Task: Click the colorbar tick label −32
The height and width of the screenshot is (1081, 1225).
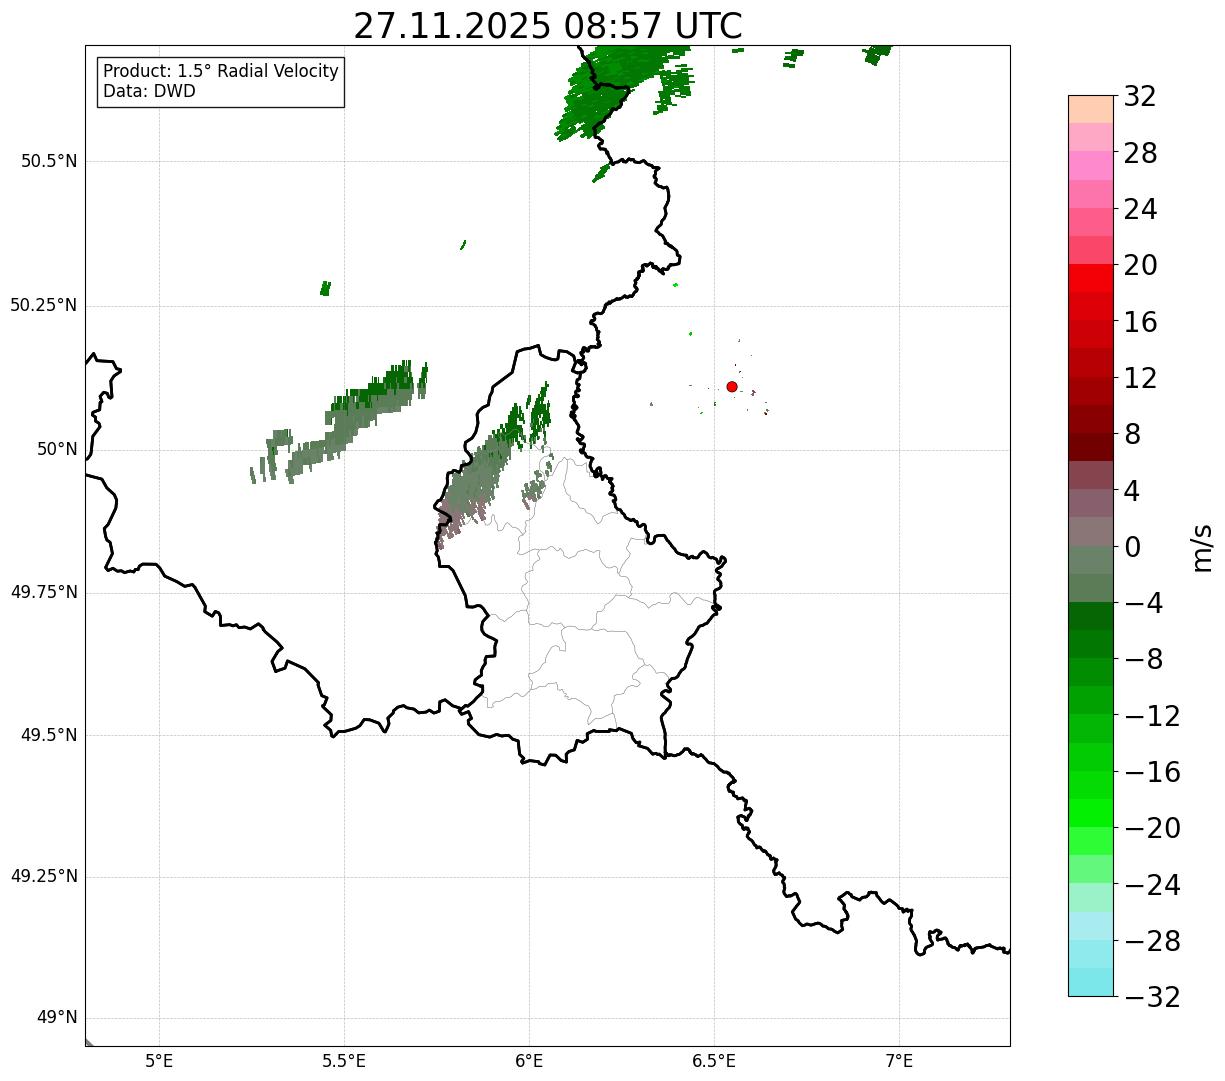Action: [x=1152, y=997]
